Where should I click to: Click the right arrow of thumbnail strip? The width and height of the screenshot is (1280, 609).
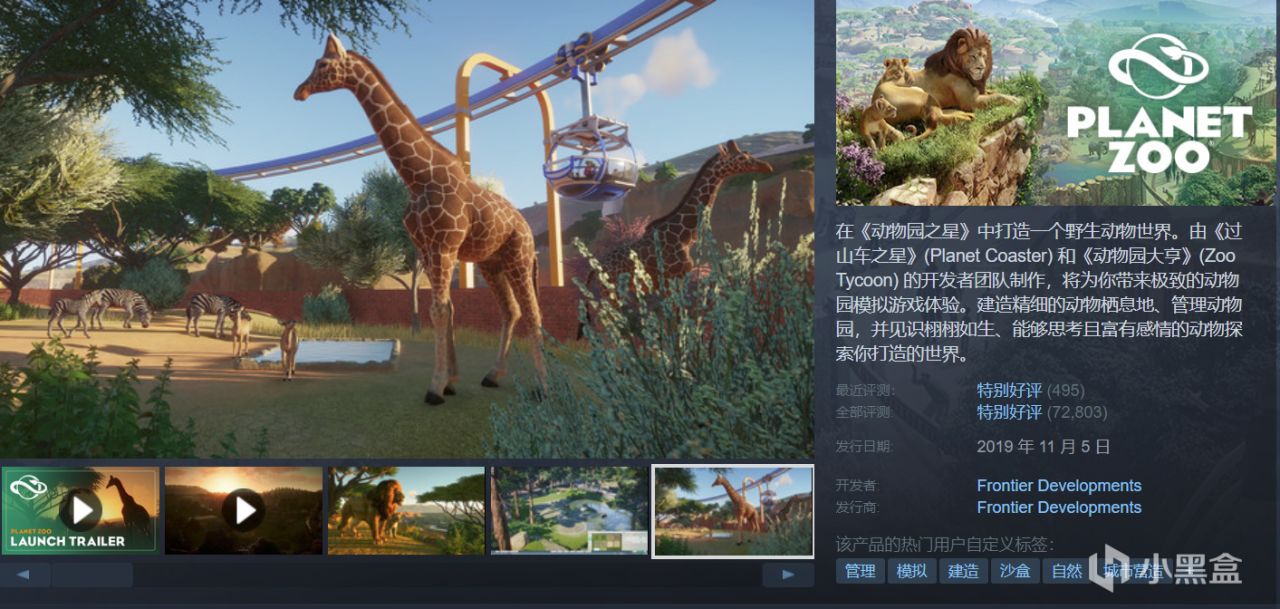click(x=788, y=575)
